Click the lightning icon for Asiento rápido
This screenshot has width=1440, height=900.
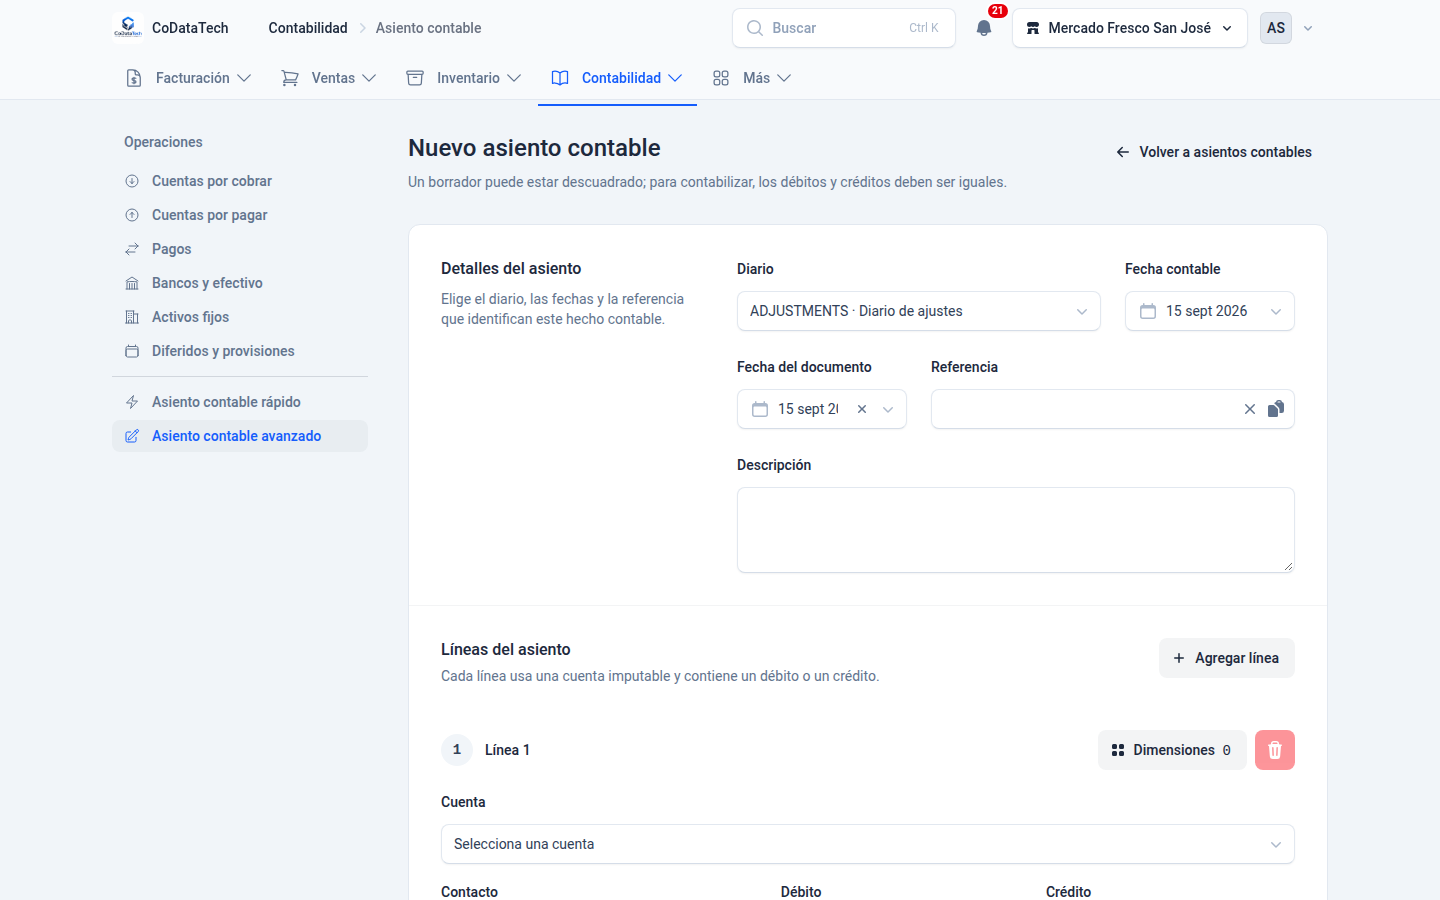(132, 402)
